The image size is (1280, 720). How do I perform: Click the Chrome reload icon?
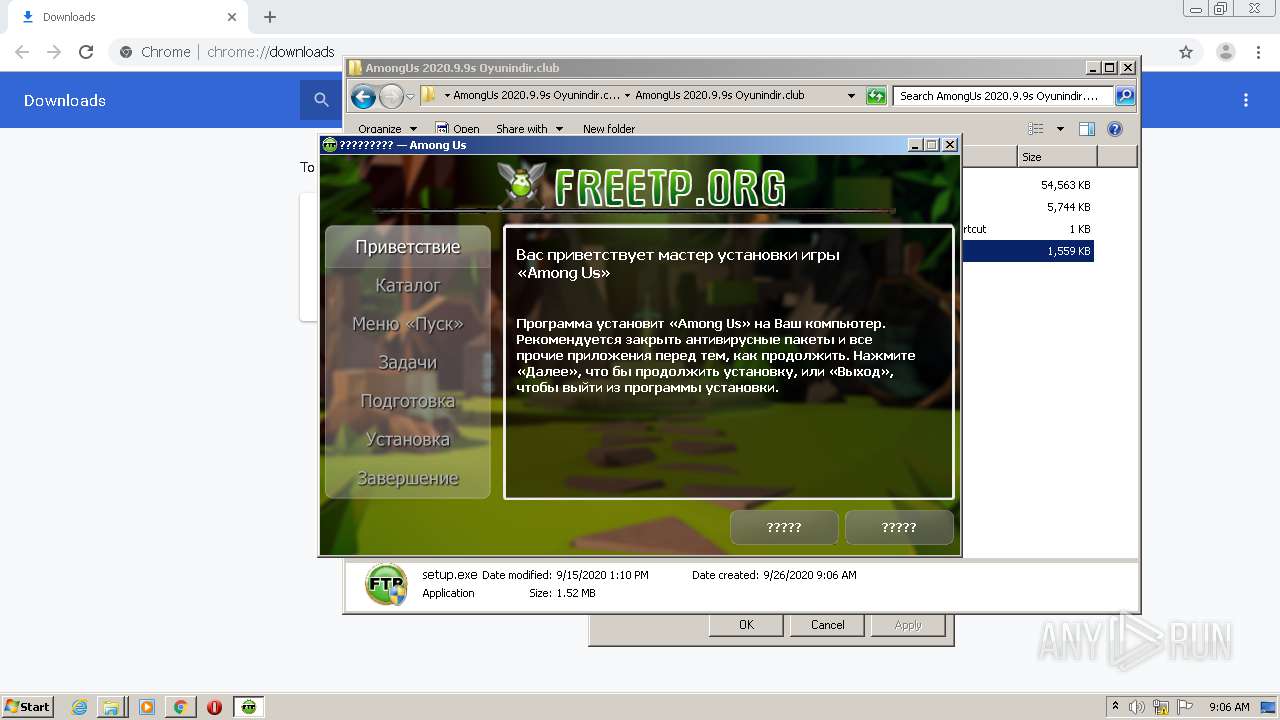[x=86, y=52]
